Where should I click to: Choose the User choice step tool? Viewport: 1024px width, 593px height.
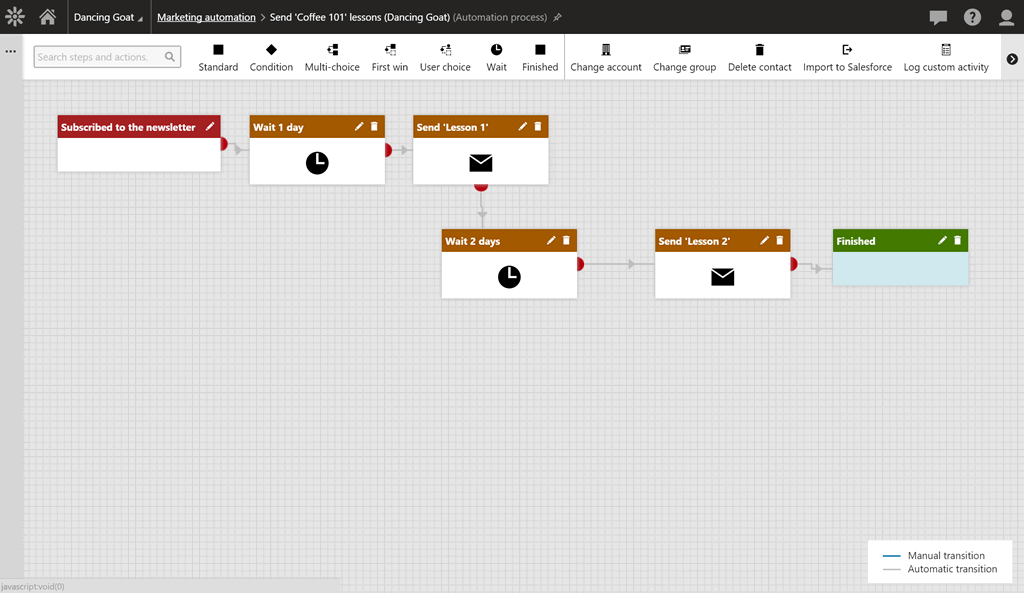tap(445, 57)
